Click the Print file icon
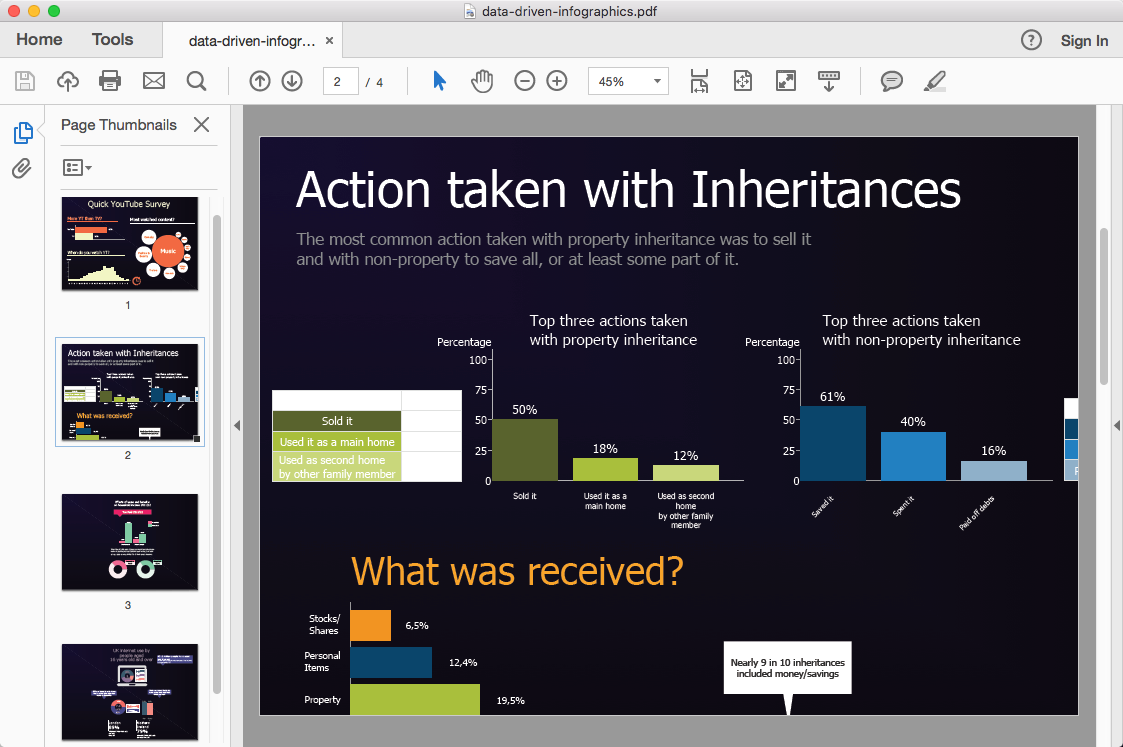 pos(110,81)
